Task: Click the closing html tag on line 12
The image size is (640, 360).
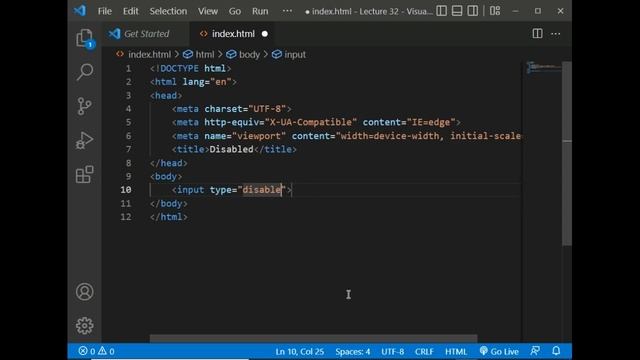Action: click(169, 217)
